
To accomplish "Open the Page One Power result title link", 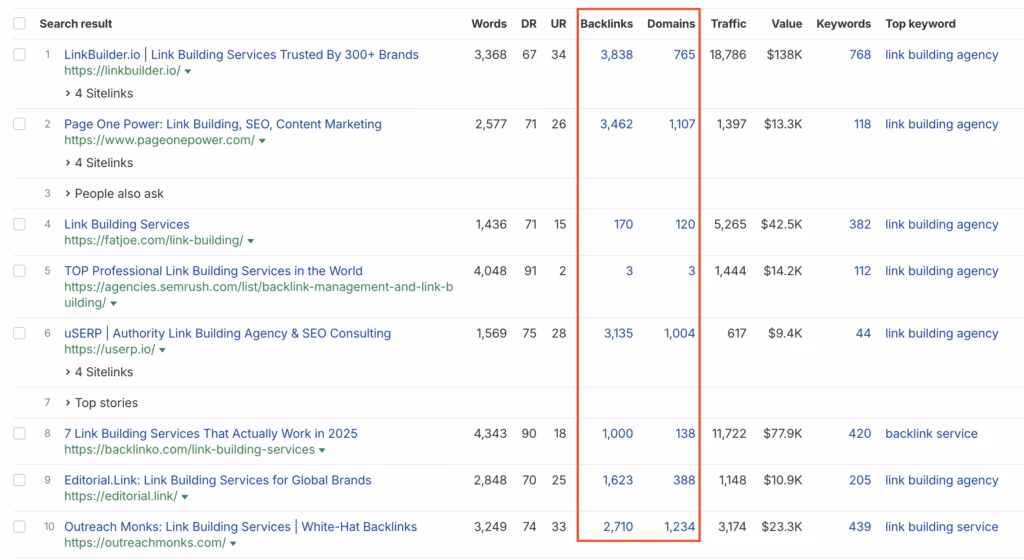I will click(223, 124).
